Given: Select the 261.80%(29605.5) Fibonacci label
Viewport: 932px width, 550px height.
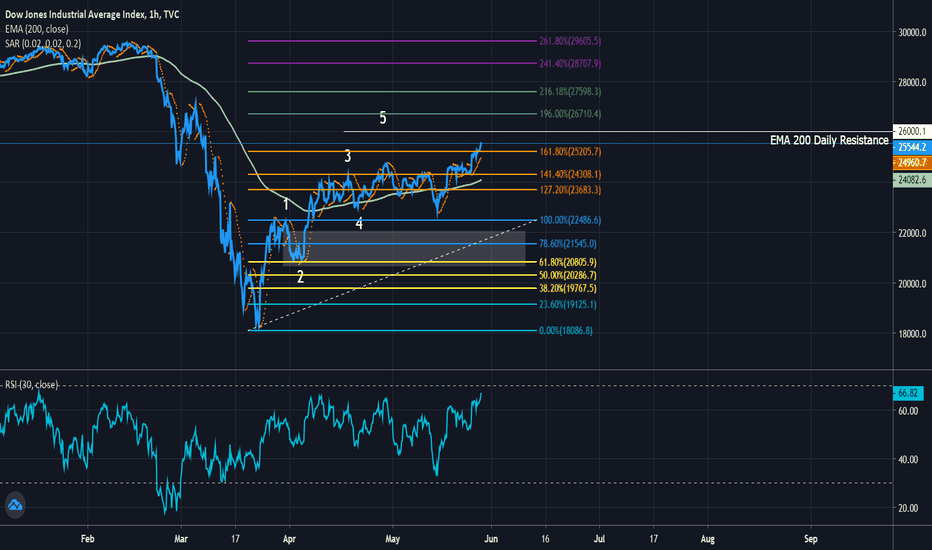Looking at the screenshot, I should (x=570, y=41).
